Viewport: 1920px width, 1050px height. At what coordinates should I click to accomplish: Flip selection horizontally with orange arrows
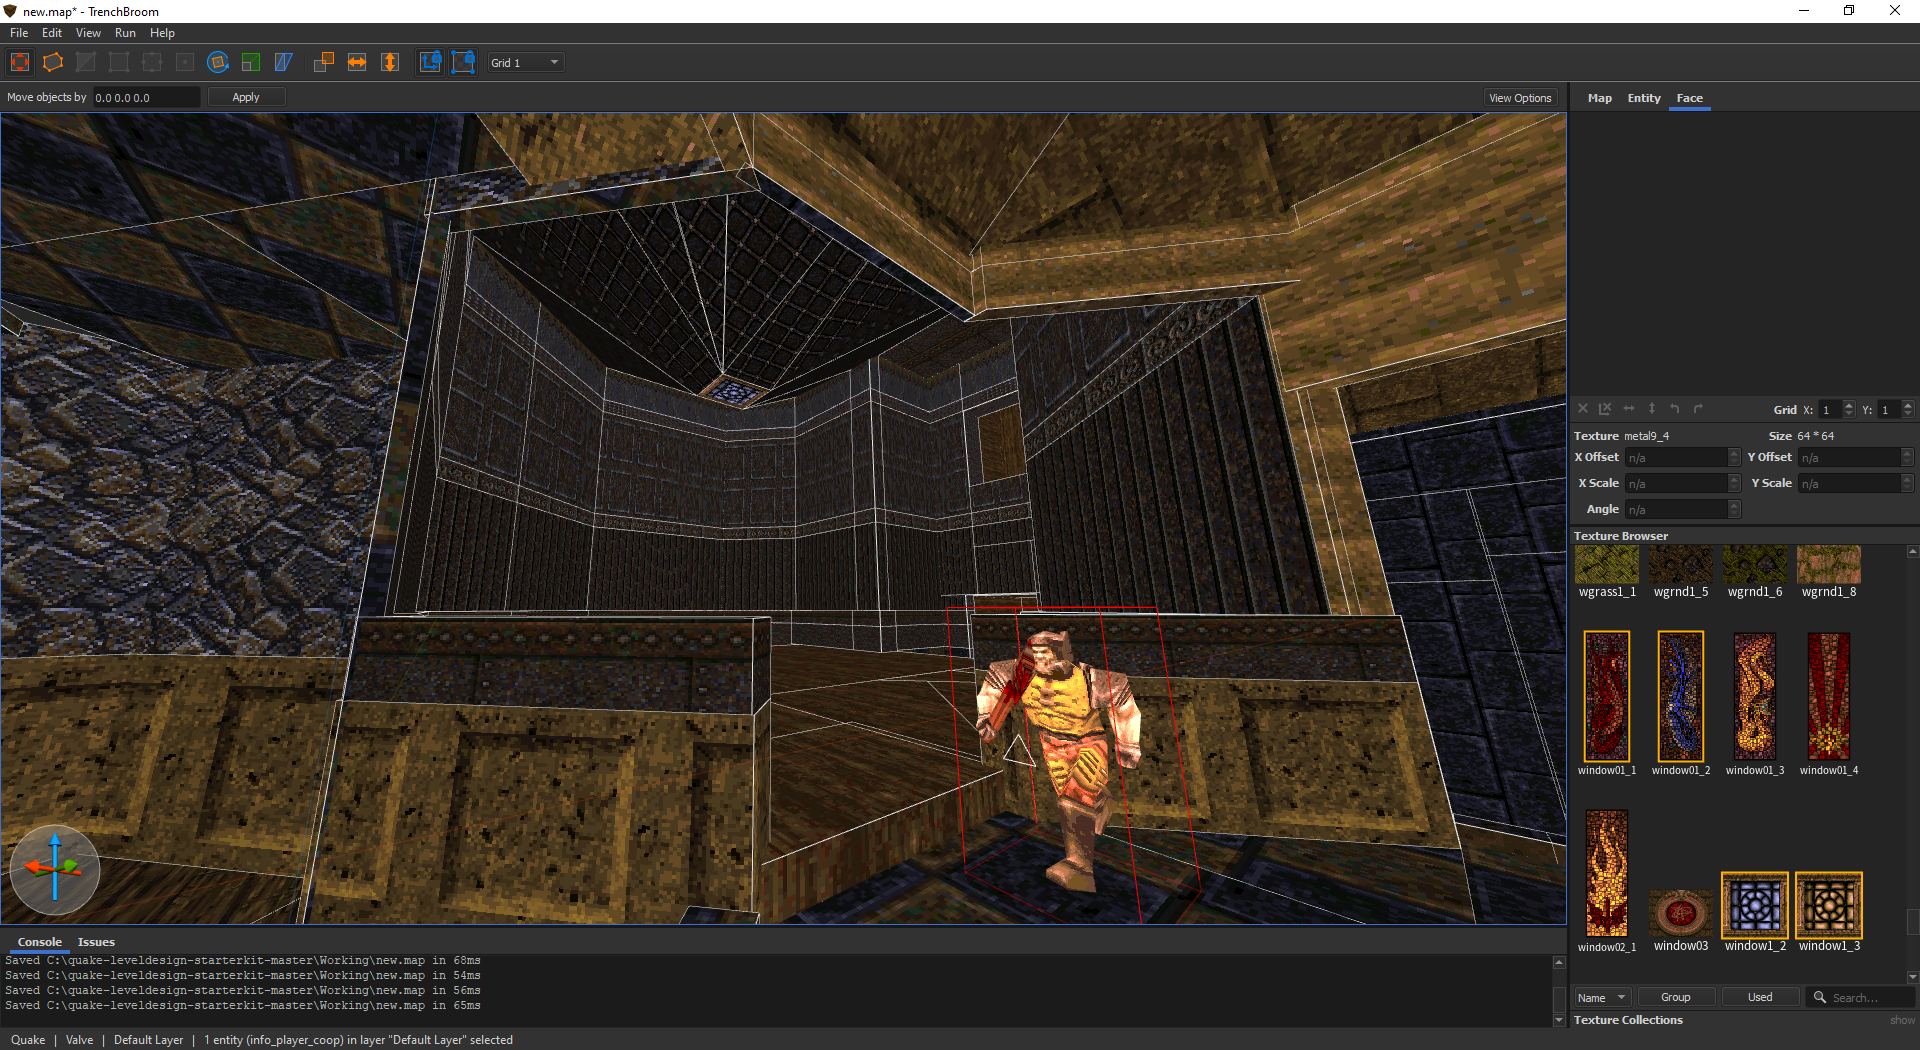(x=357, y=62)
